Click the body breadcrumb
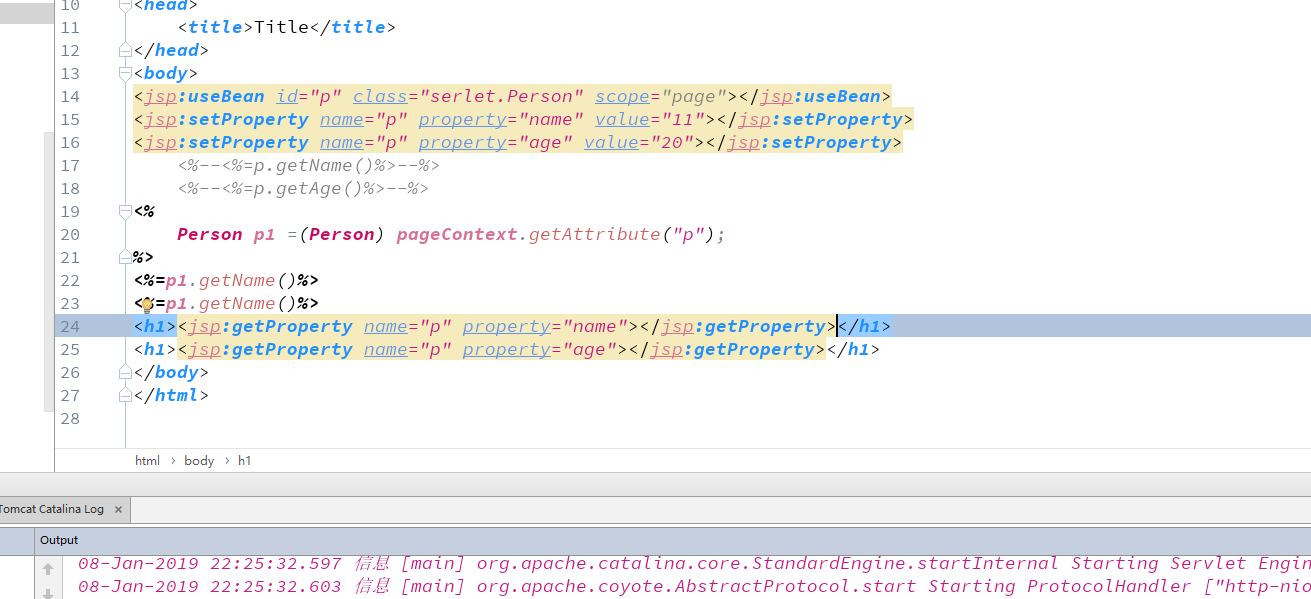The image size is (1311, 599). coord(199,460)
